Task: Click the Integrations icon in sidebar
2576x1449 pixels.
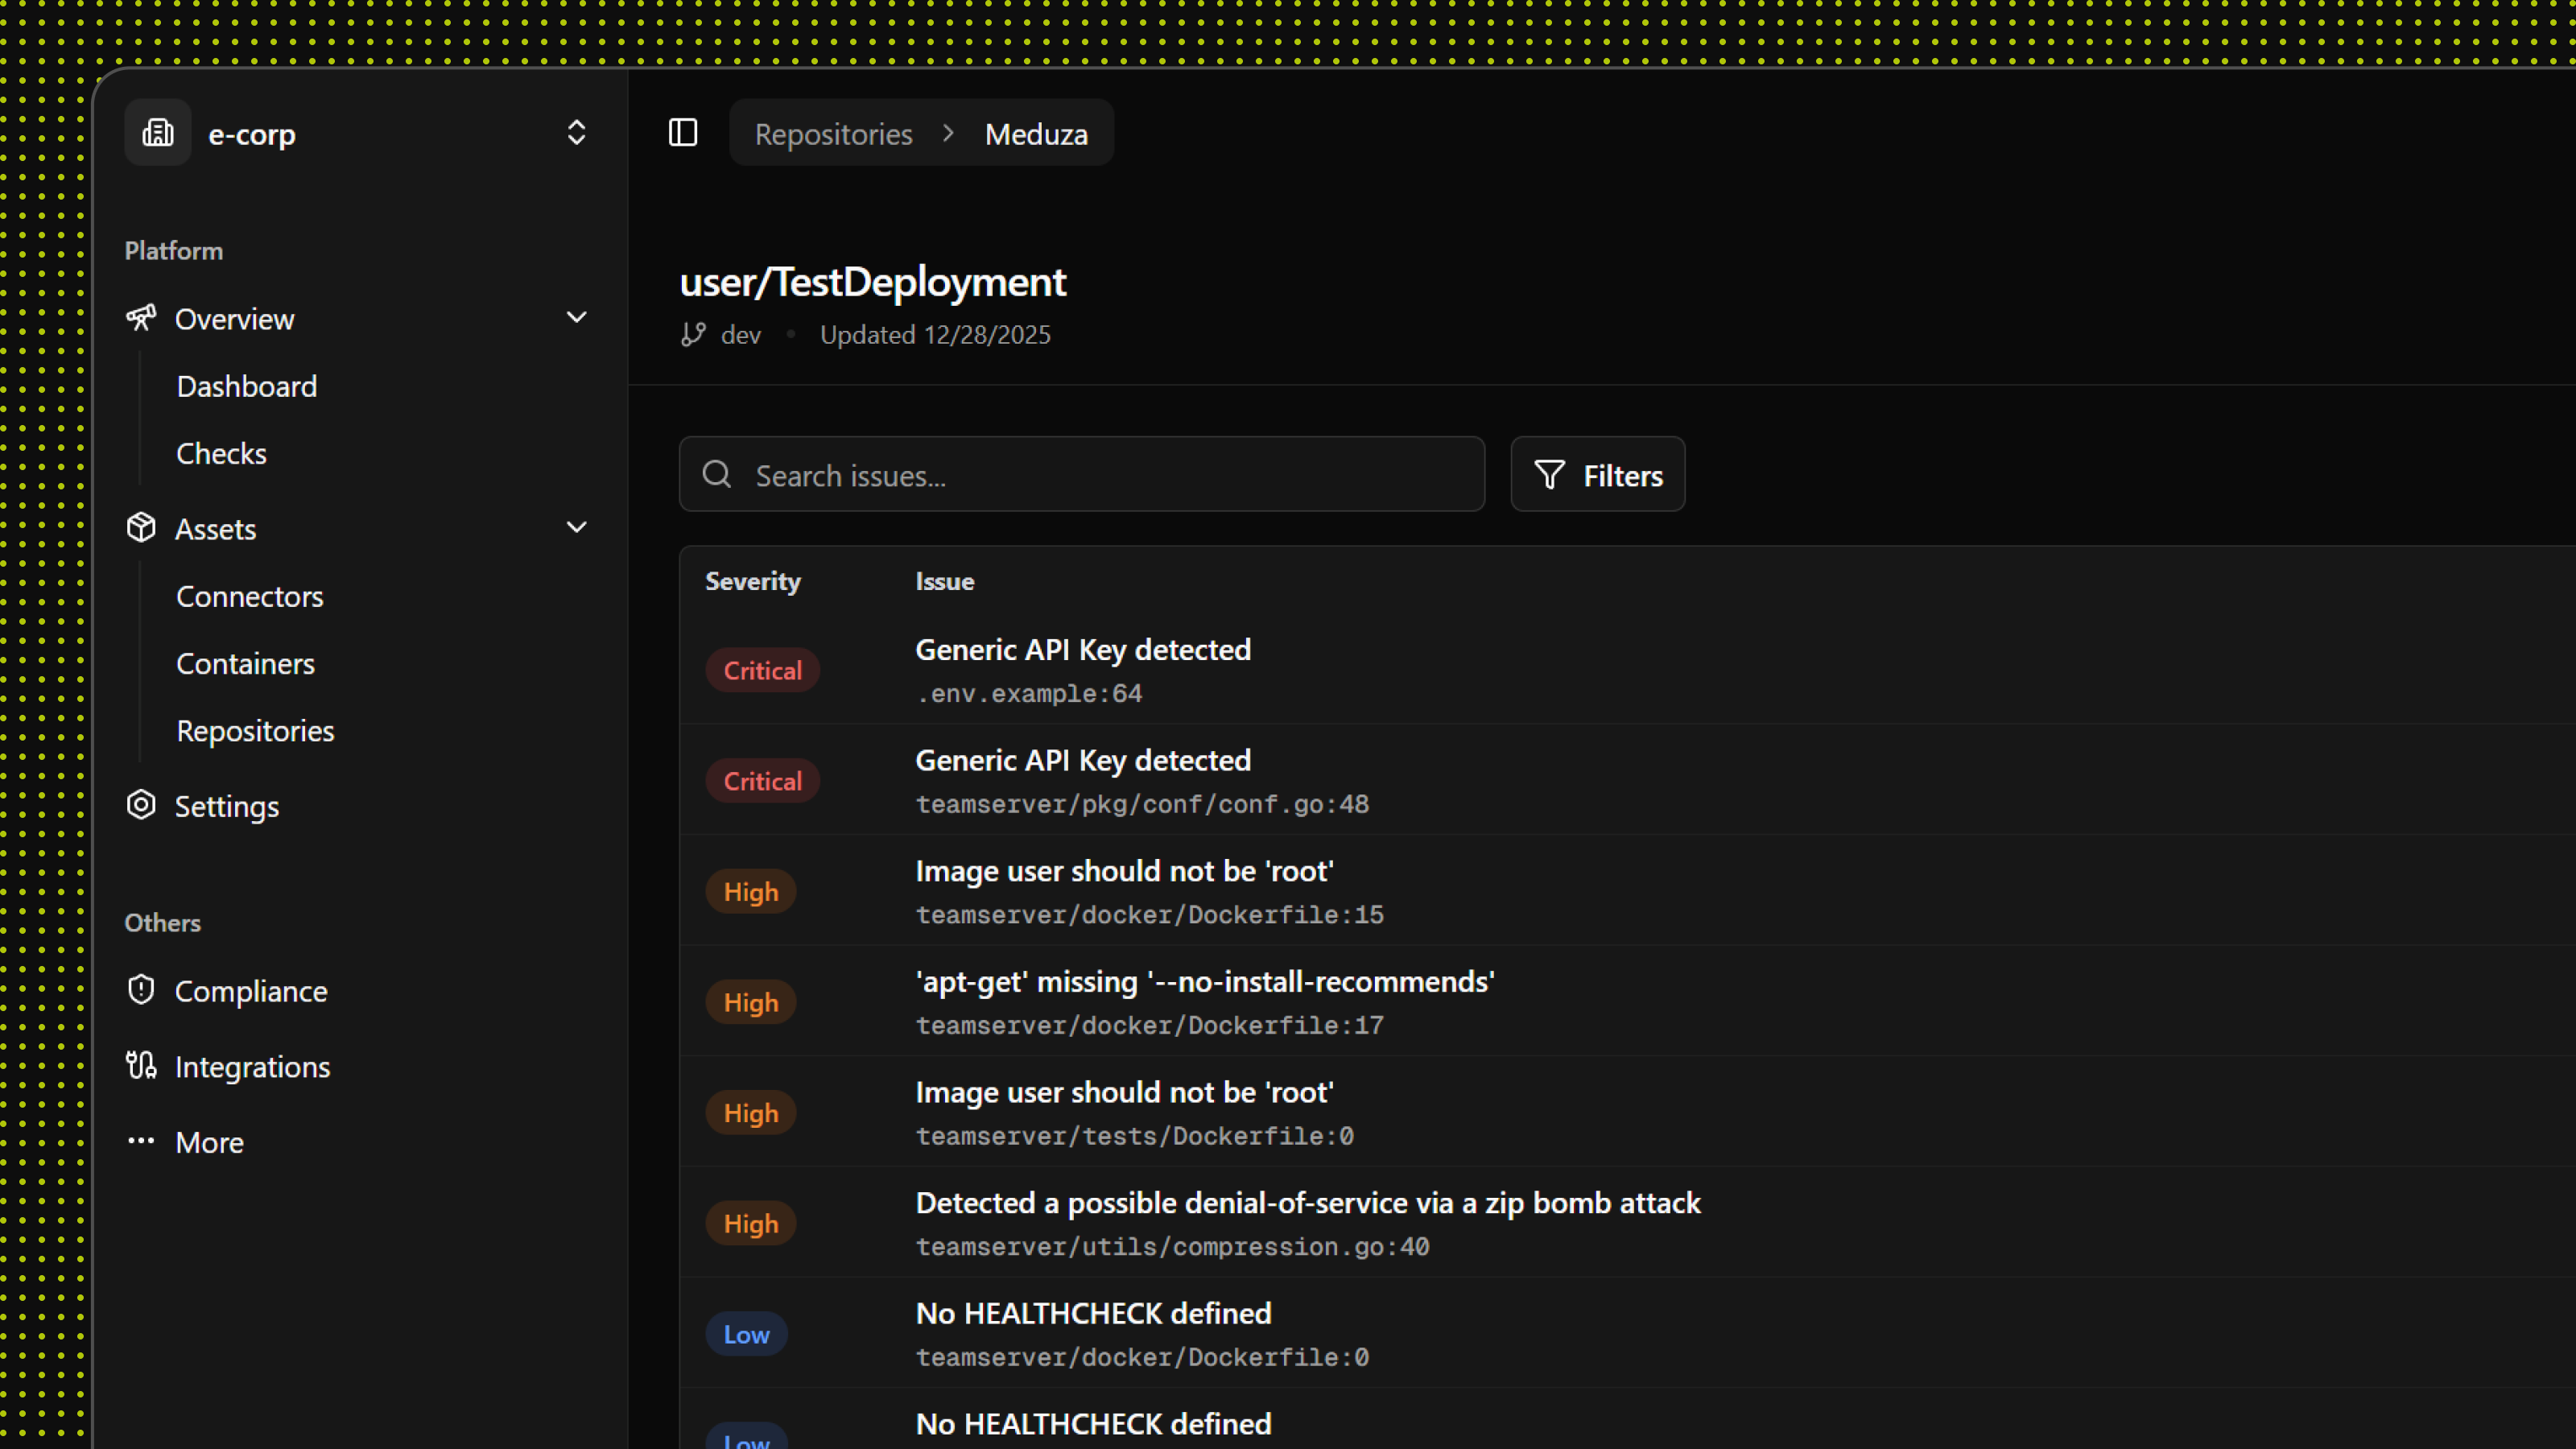Action: 141,1066
